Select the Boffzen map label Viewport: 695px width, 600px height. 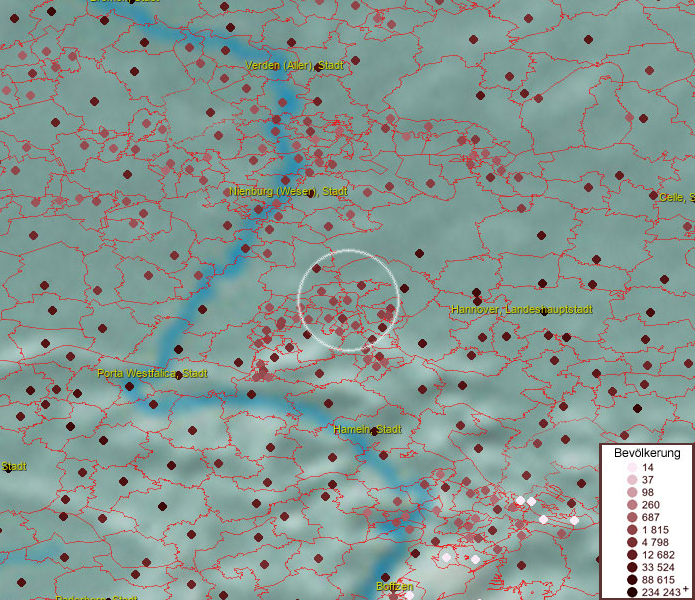(x=394, y=586)
